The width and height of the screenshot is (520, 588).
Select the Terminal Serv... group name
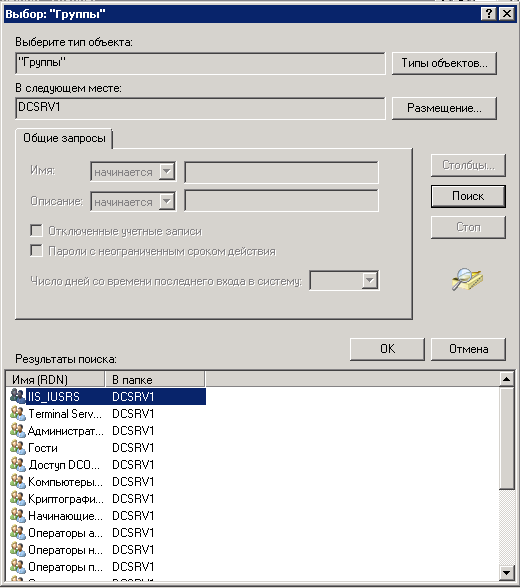coord(65,414)
